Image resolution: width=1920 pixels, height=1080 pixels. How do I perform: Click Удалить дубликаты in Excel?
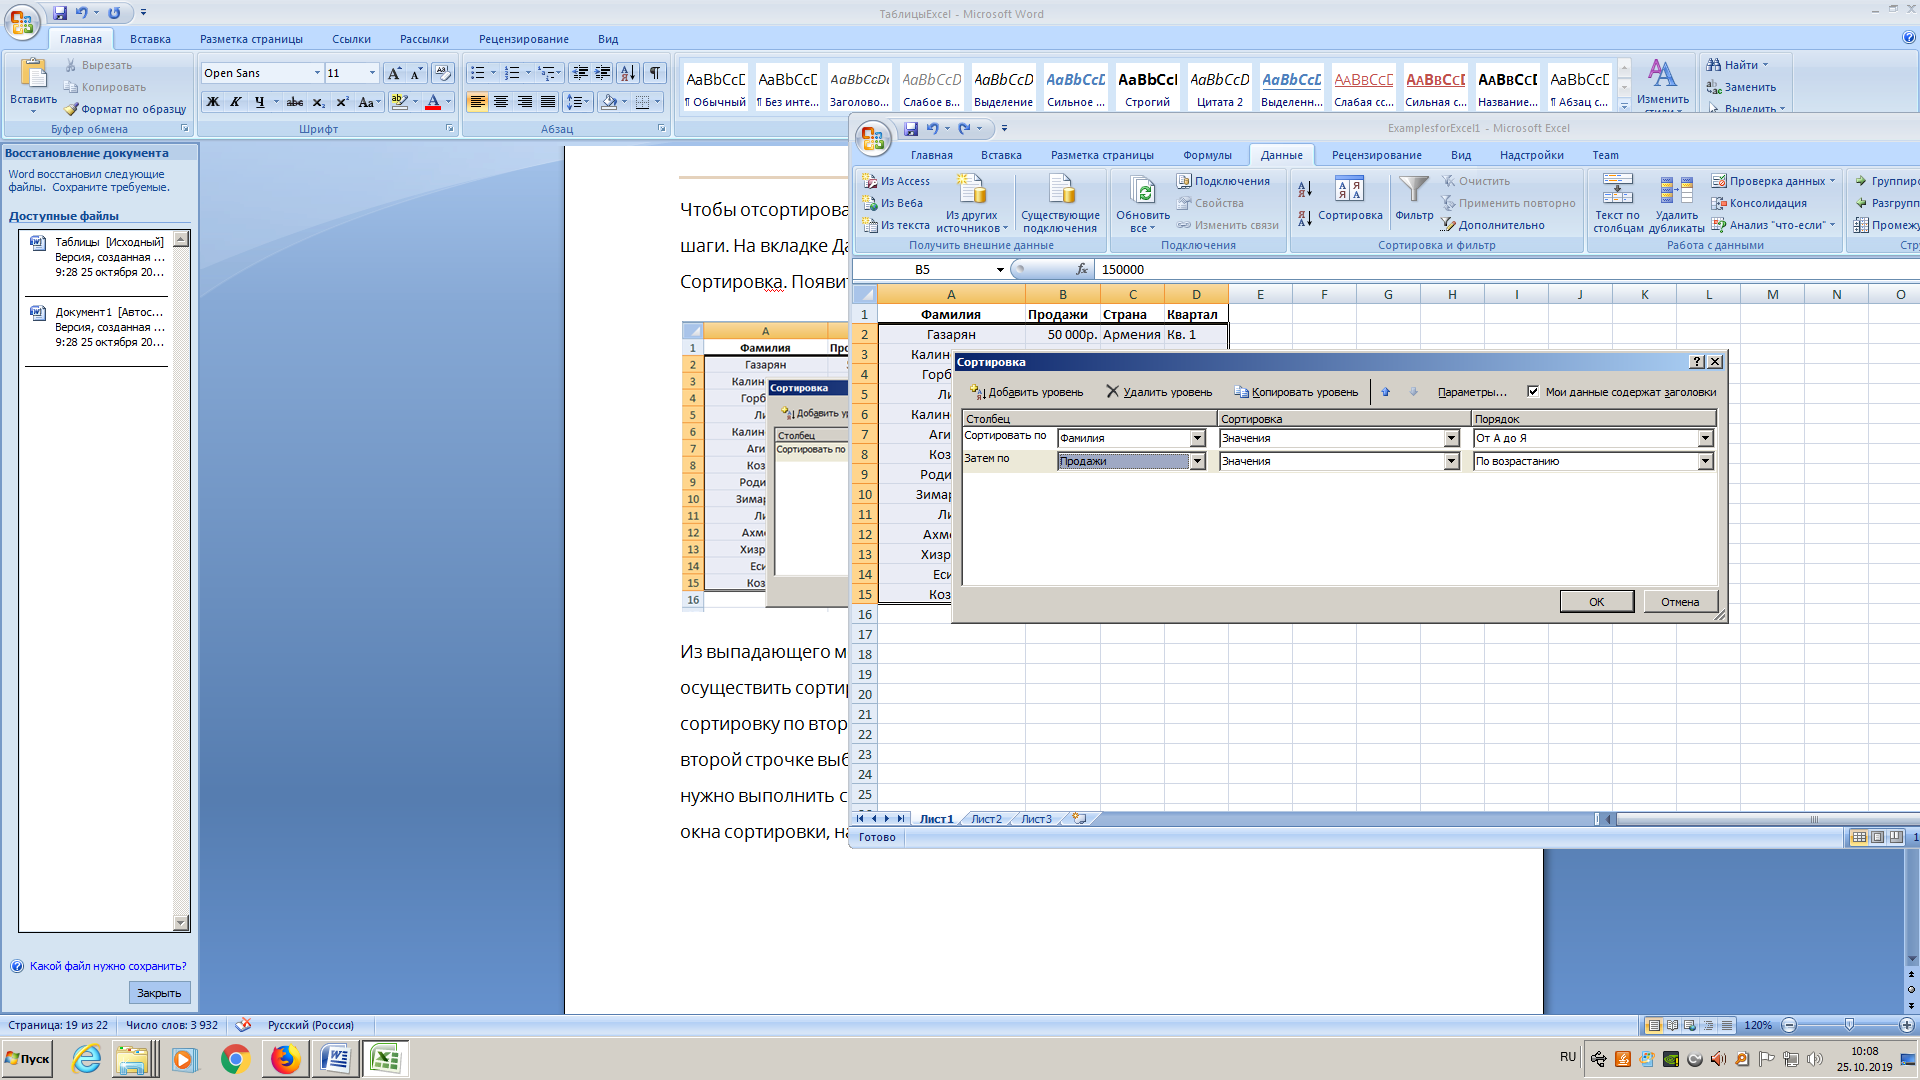click(x=1676, y=204)
